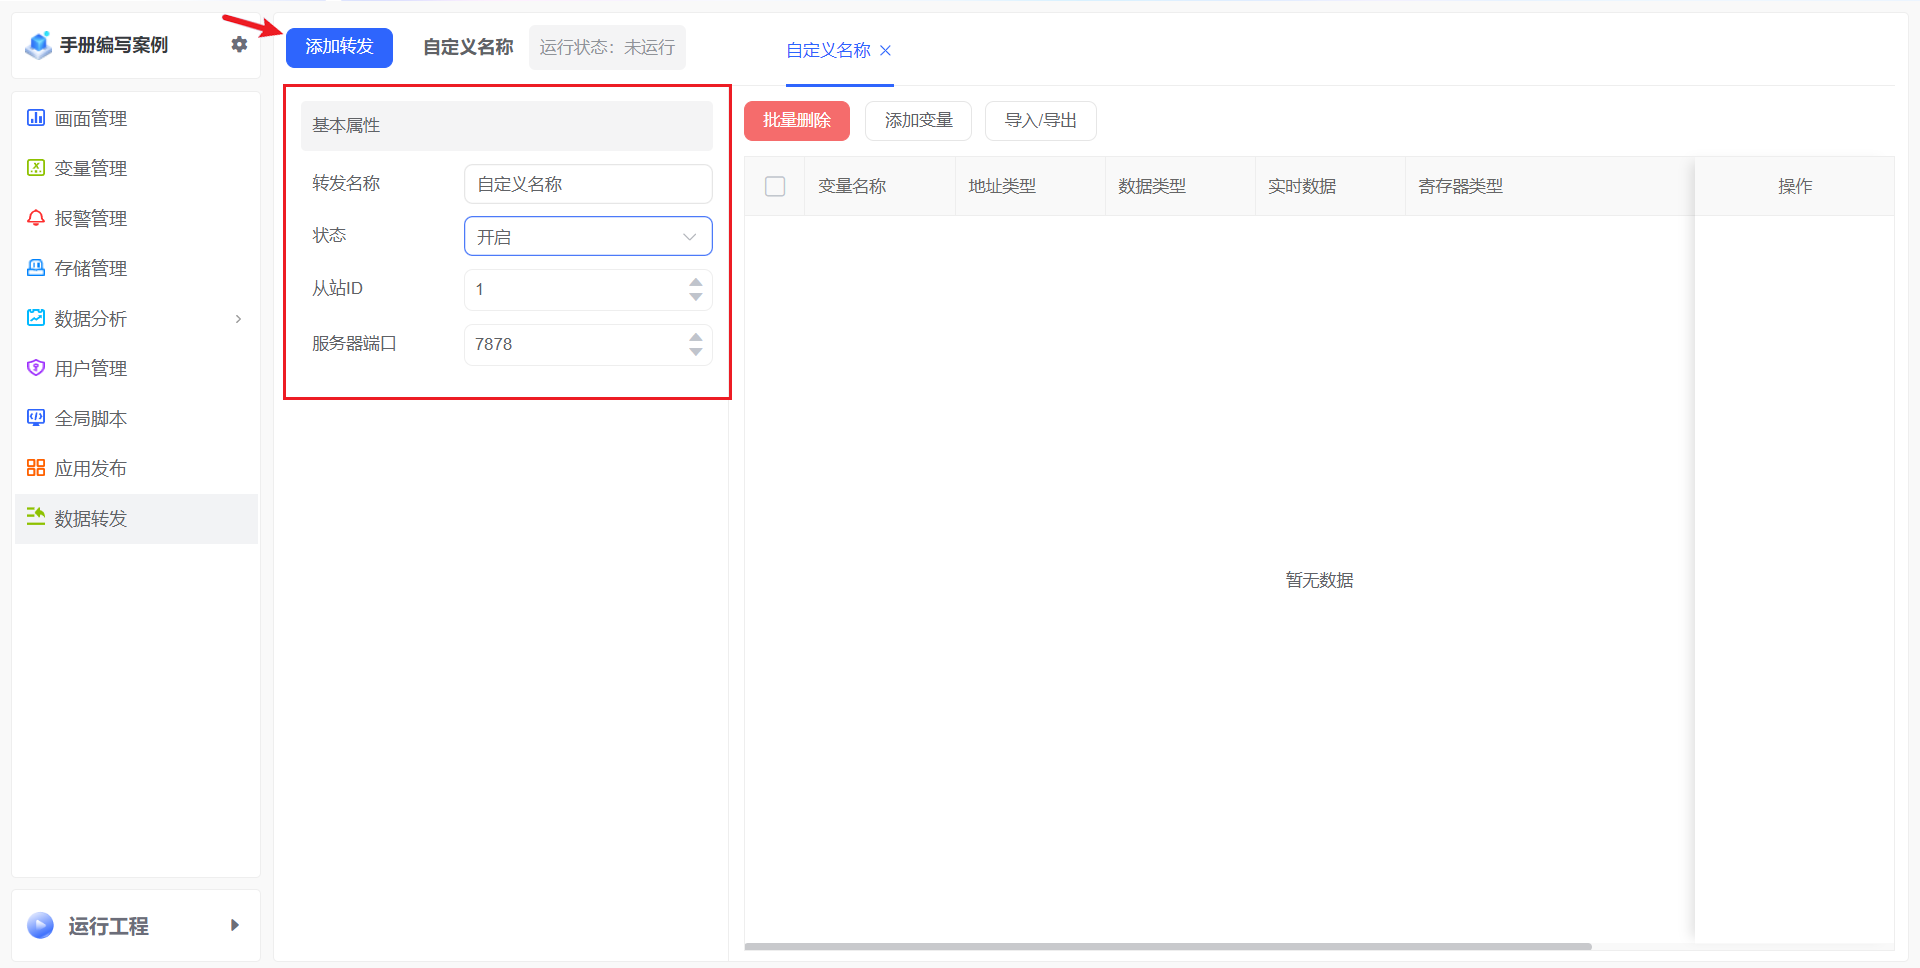Click the settings gear icon
The height and width of the screenshot is (968, 1920).
click(239, 45)
